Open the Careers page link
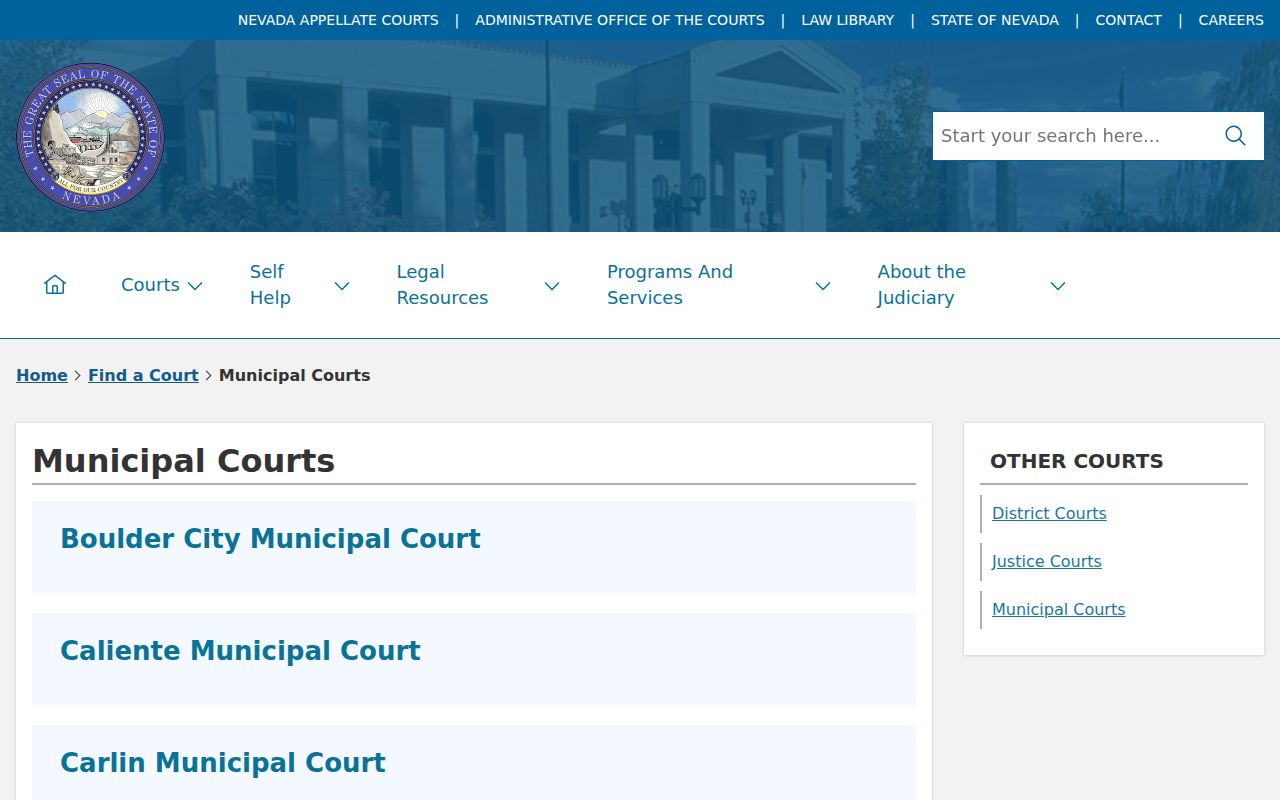Screen dimensions: 1280x800 (x=1231, y=20)
